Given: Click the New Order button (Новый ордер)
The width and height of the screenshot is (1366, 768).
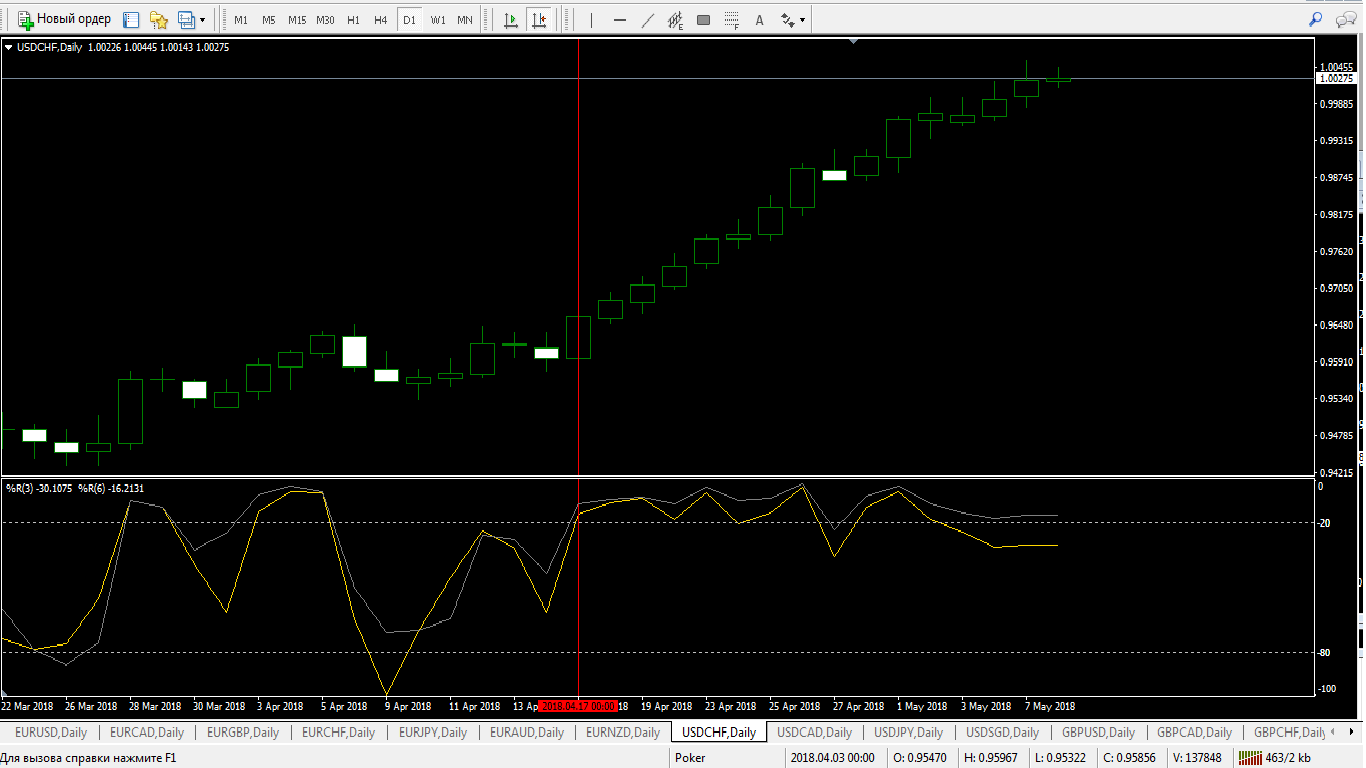Looking at the screenshot, I should tap(64, 19).
